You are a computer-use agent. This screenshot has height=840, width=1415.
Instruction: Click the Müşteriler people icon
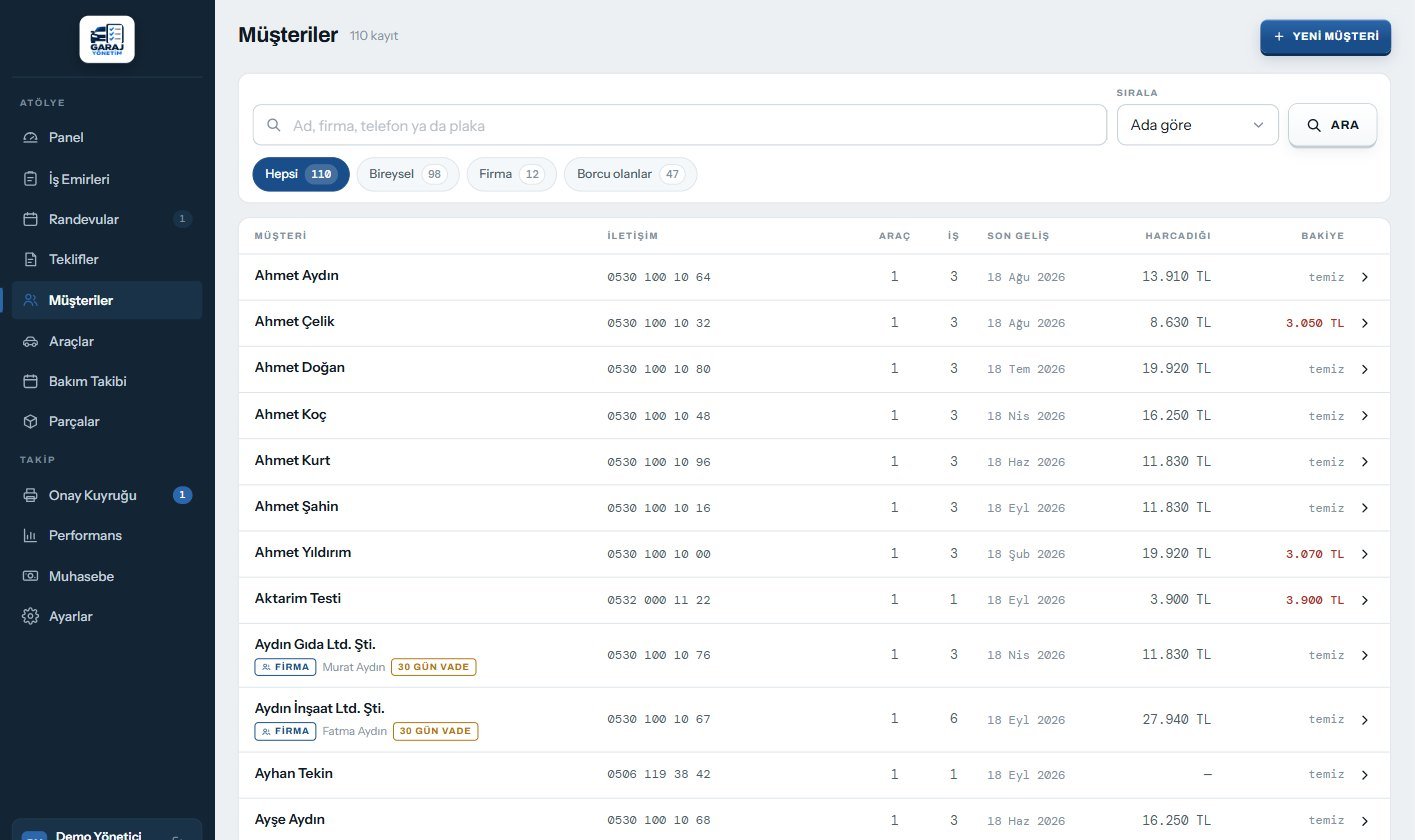[x=30, y=300]
